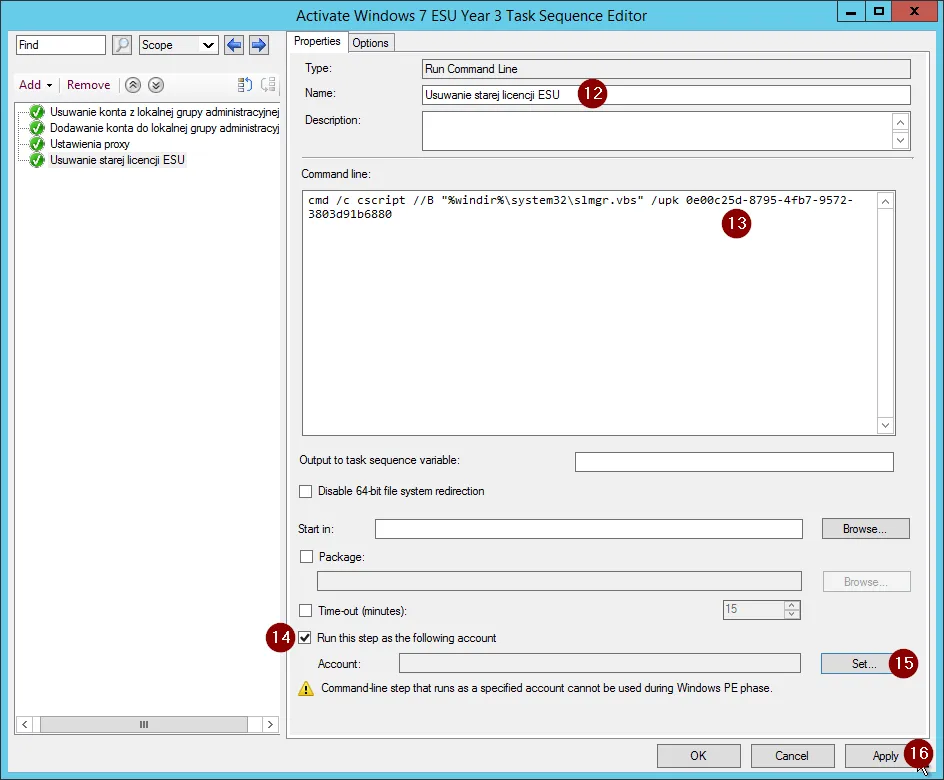Move the selected step down
944x780 pixels.
click(156, 85)
